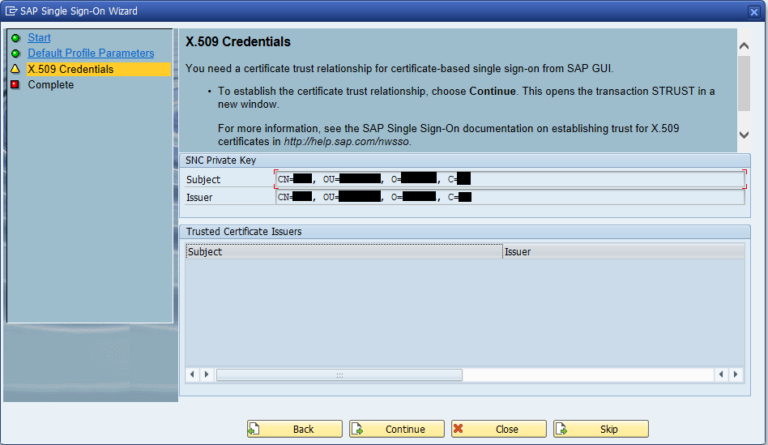Select the Complete step in wizard list
768x445 pixels.
pos(50,85)
